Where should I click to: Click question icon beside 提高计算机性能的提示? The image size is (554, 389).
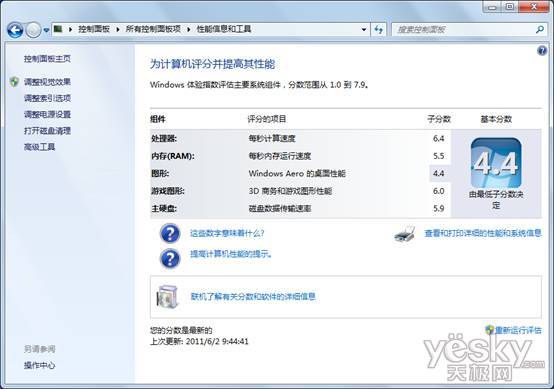170,258
